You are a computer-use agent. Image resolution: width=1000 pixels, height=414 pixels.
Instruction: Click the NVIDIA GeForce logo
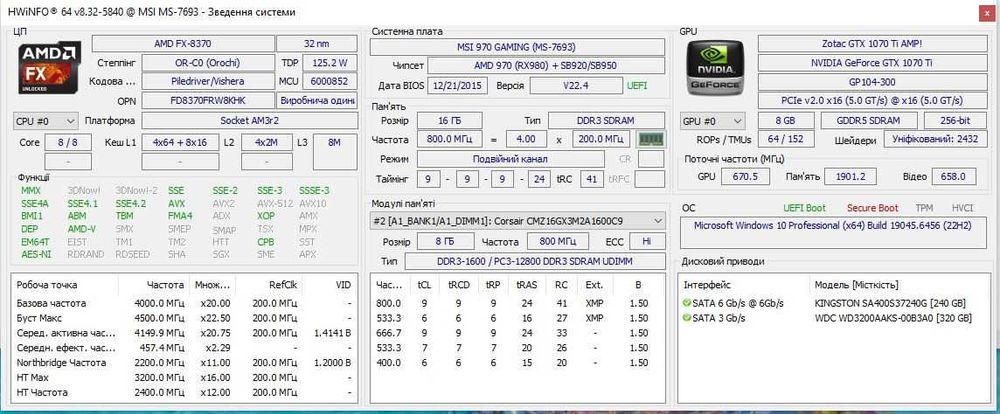point(715,67)
